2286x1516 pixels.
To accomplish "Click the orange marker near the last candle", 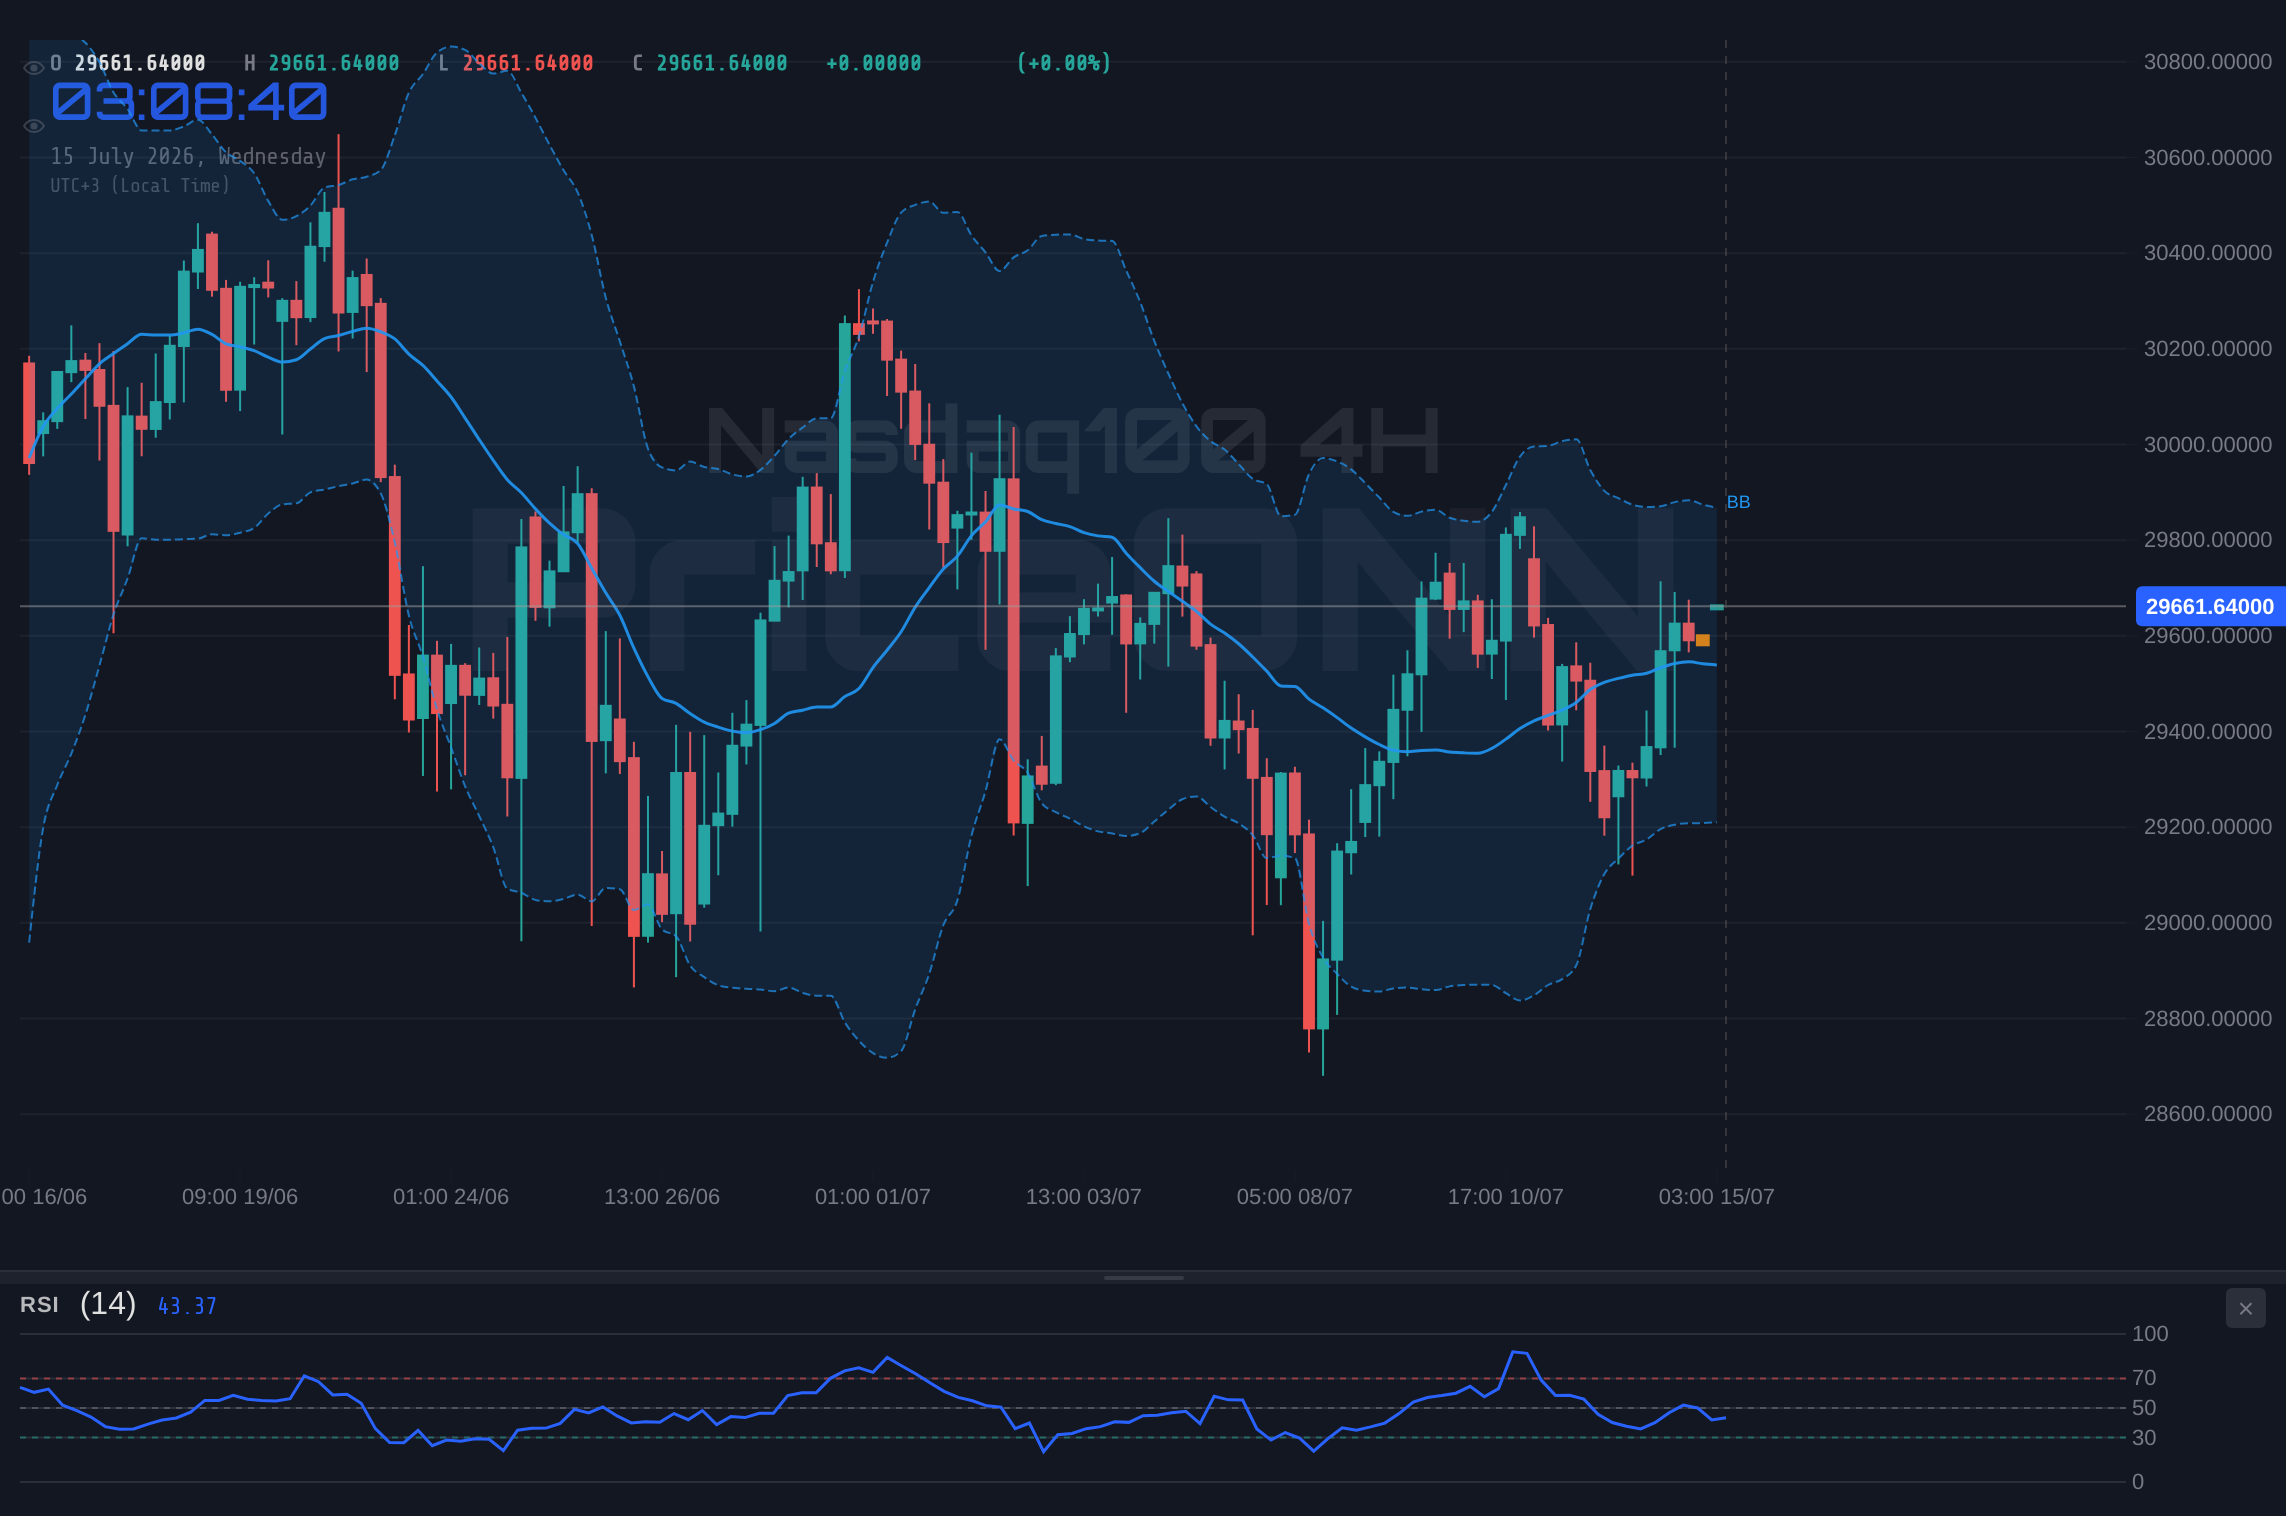I will coord(1703,640).
